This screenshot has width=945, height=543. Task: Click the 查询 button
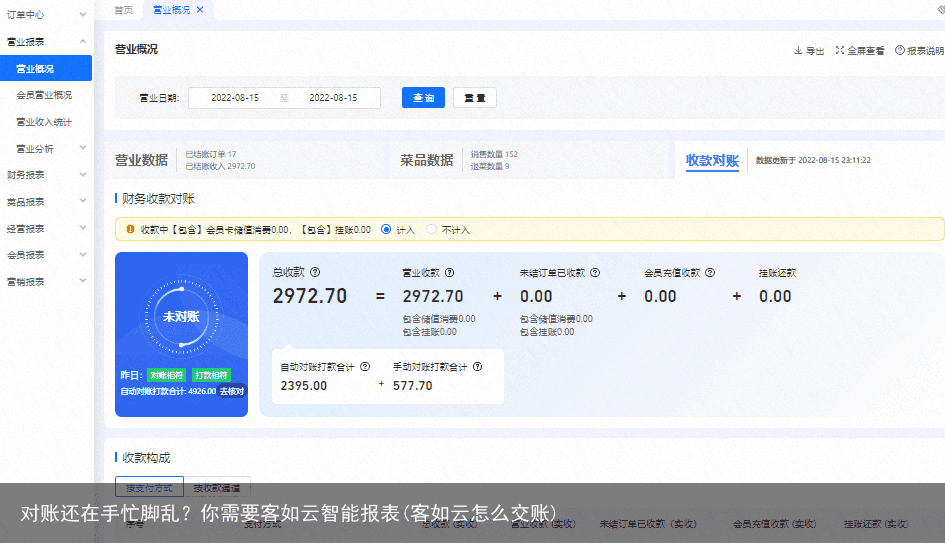point(423,98)
